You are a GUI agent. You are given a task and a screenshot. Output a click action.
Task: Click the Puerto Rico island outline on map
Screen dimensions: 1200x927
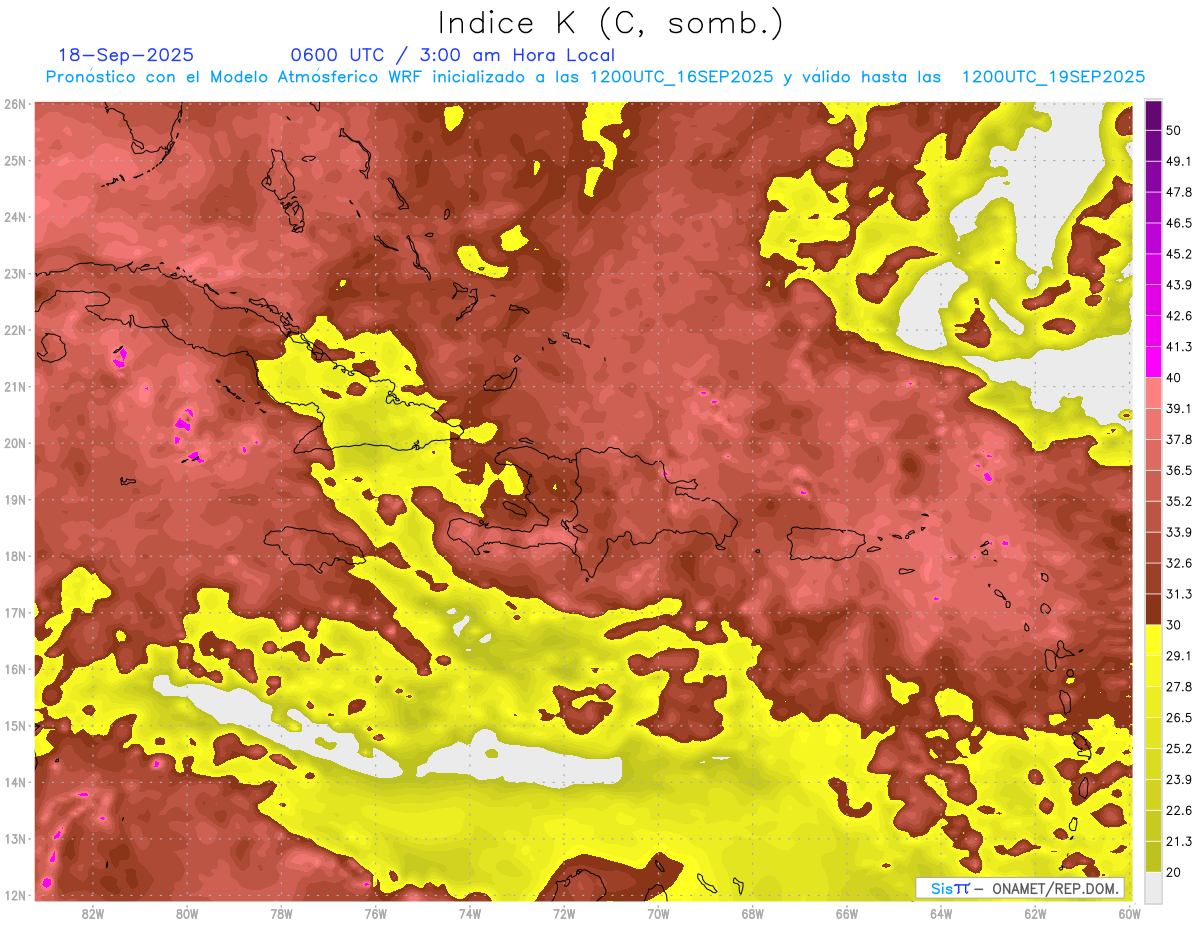point(826,543)
